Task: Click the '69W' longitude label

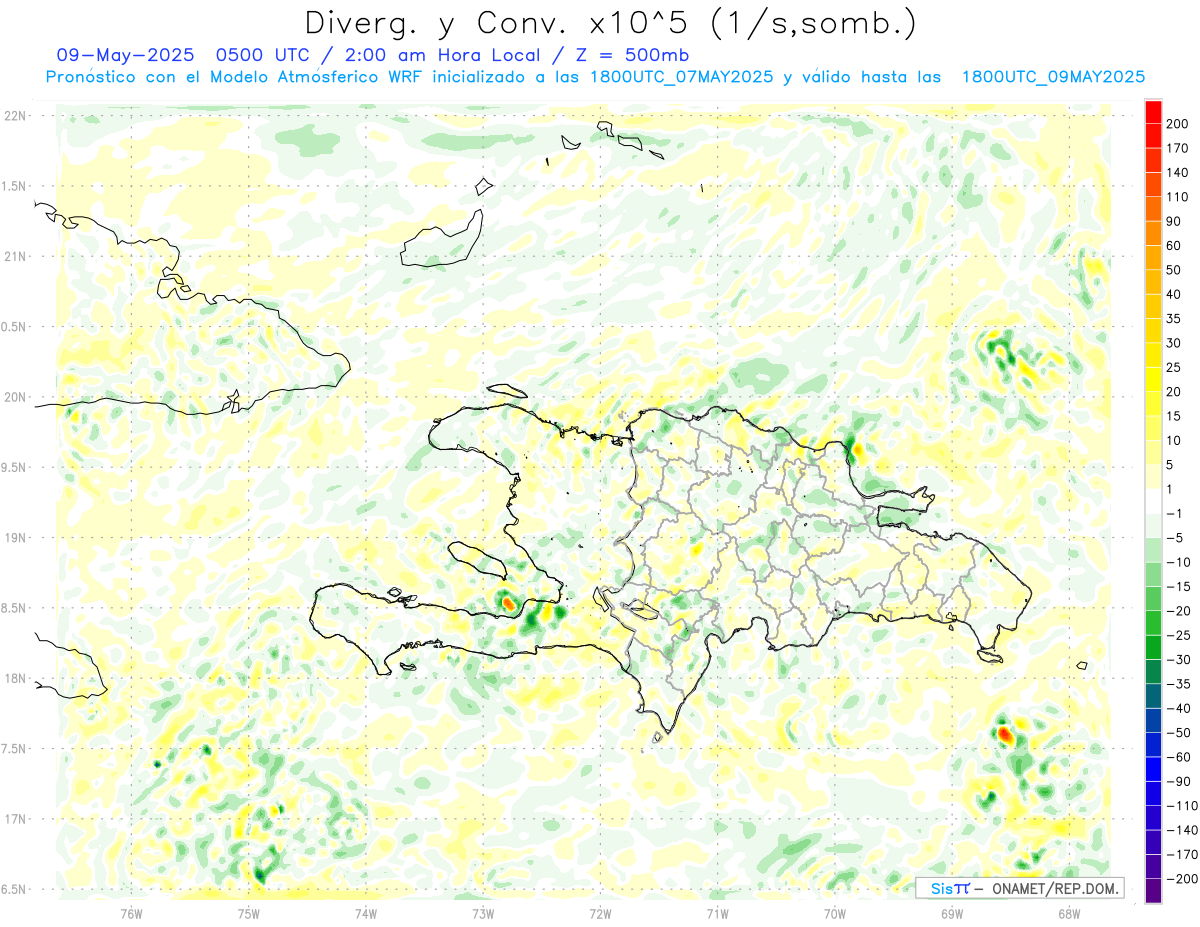Action: click(x=952, y=913)
